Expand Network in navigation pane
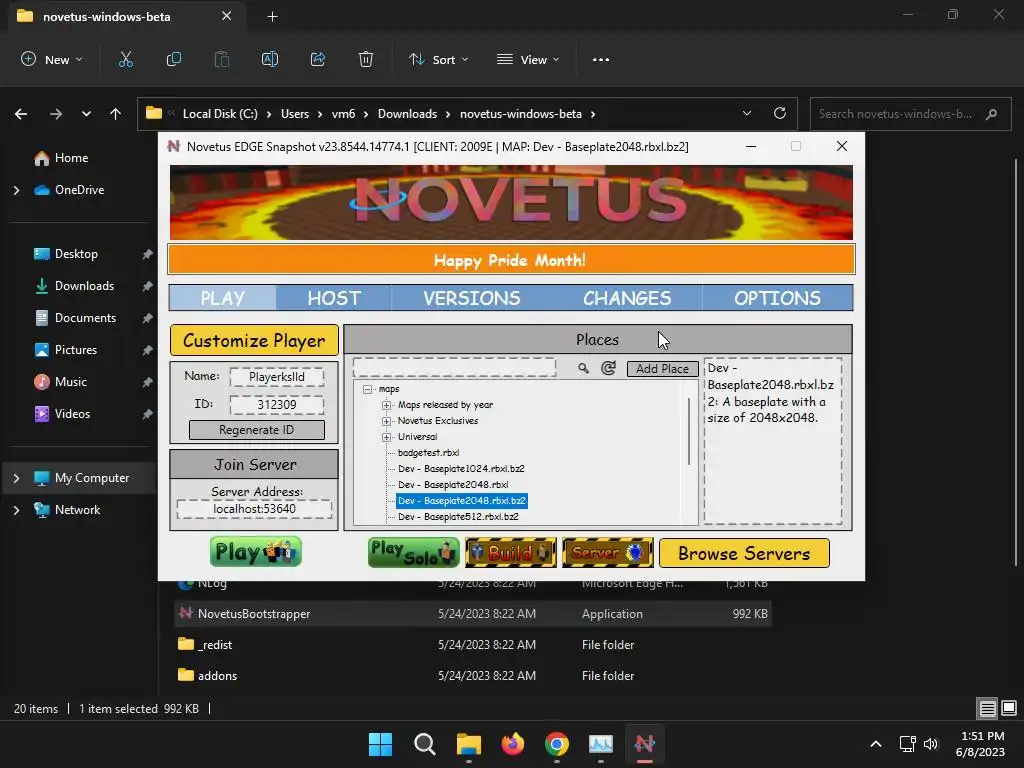The width and height of the screenshot is (1024, 768). [16, 510]
